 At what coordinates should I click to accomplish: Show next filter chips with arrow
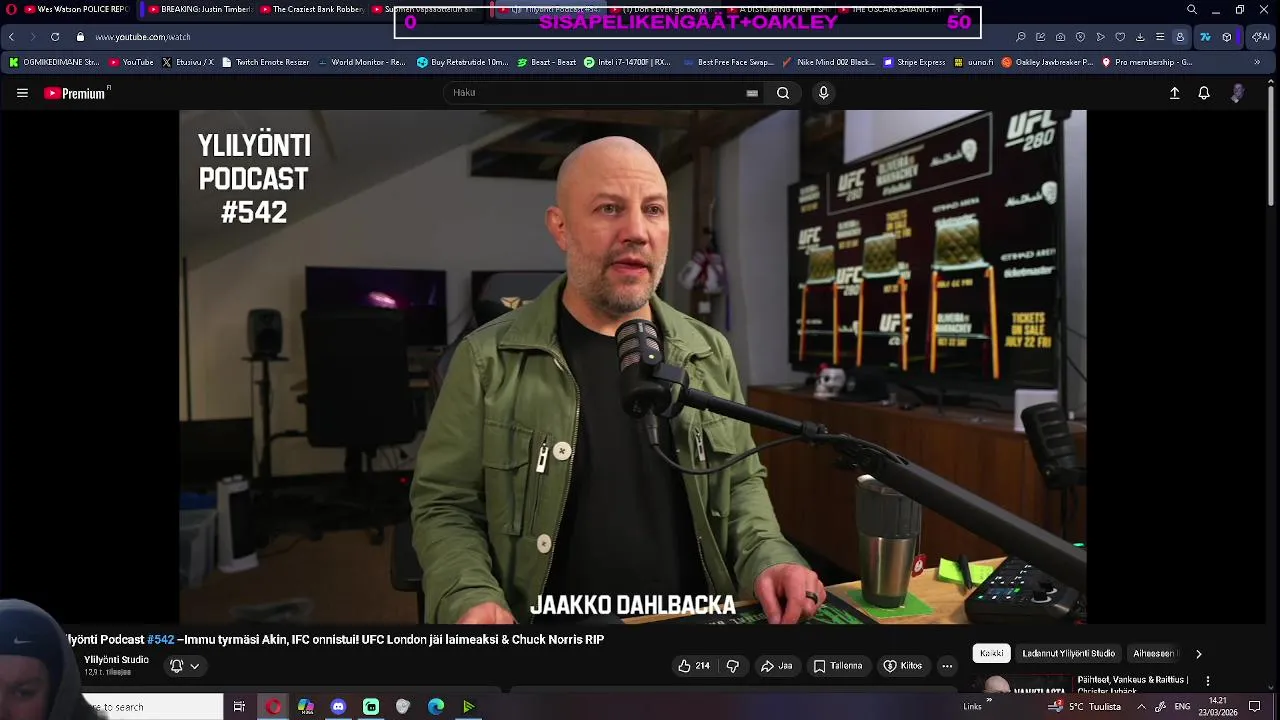(x=1198, y=654)
